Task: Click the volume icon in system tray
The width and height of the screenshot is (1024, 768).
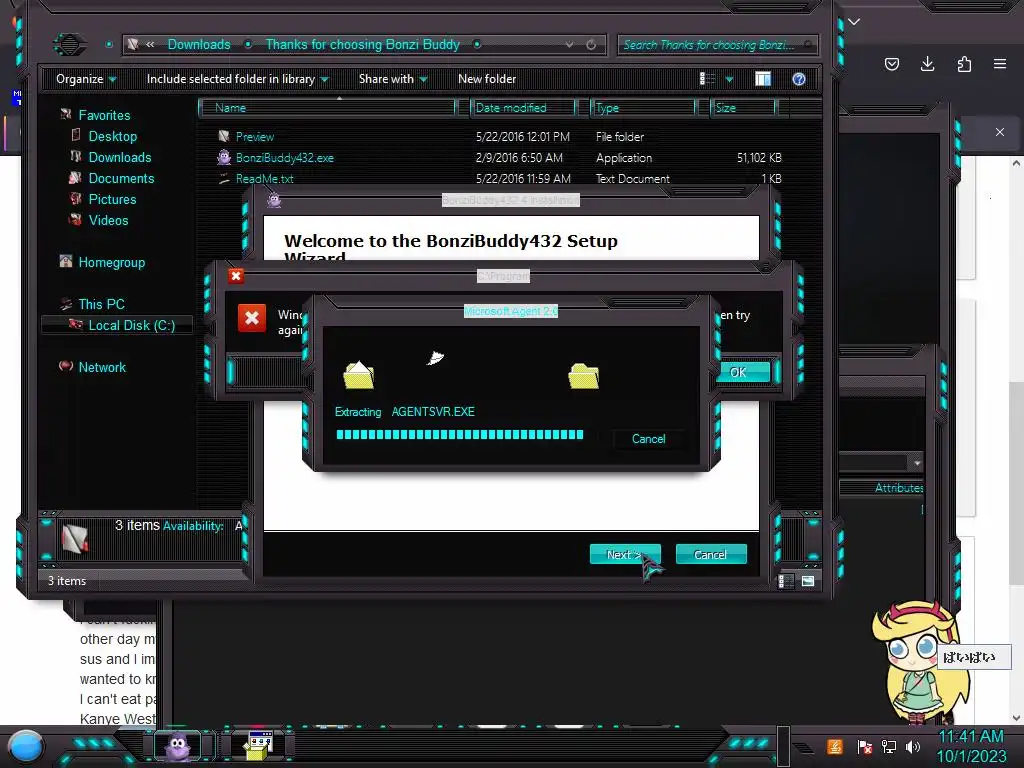Action: point(913,746)
